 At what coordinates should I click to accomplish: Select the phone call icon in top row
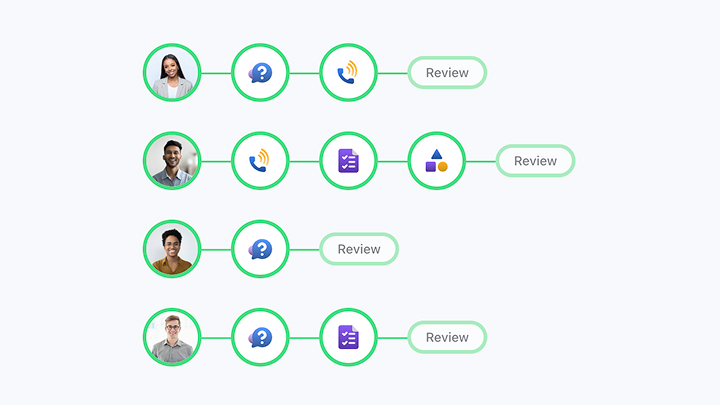pos(348,73)
